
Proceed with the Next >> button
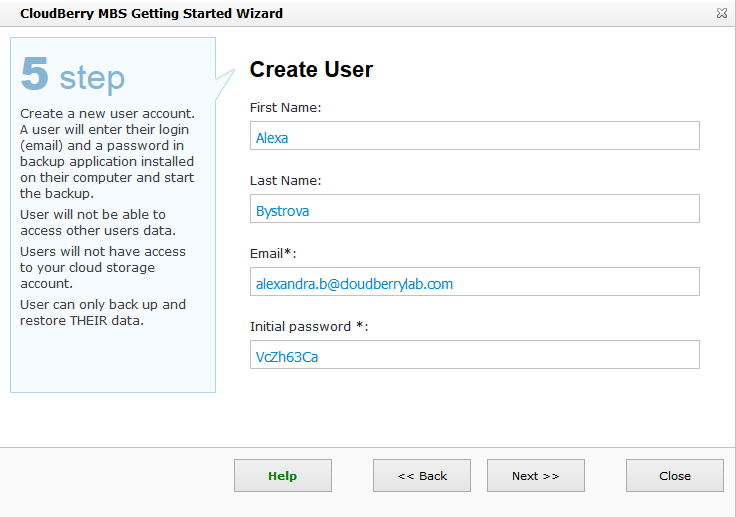(x=535, y=476)
